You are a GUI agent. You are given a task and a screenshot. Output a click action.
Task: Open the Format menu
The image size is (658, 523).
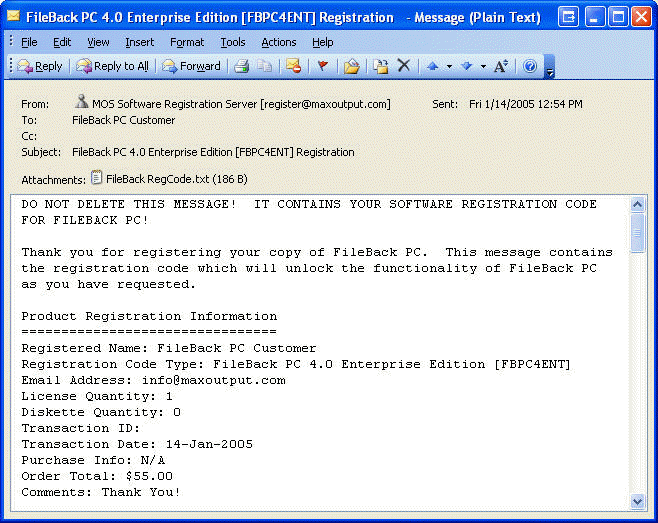pos(187,42)
